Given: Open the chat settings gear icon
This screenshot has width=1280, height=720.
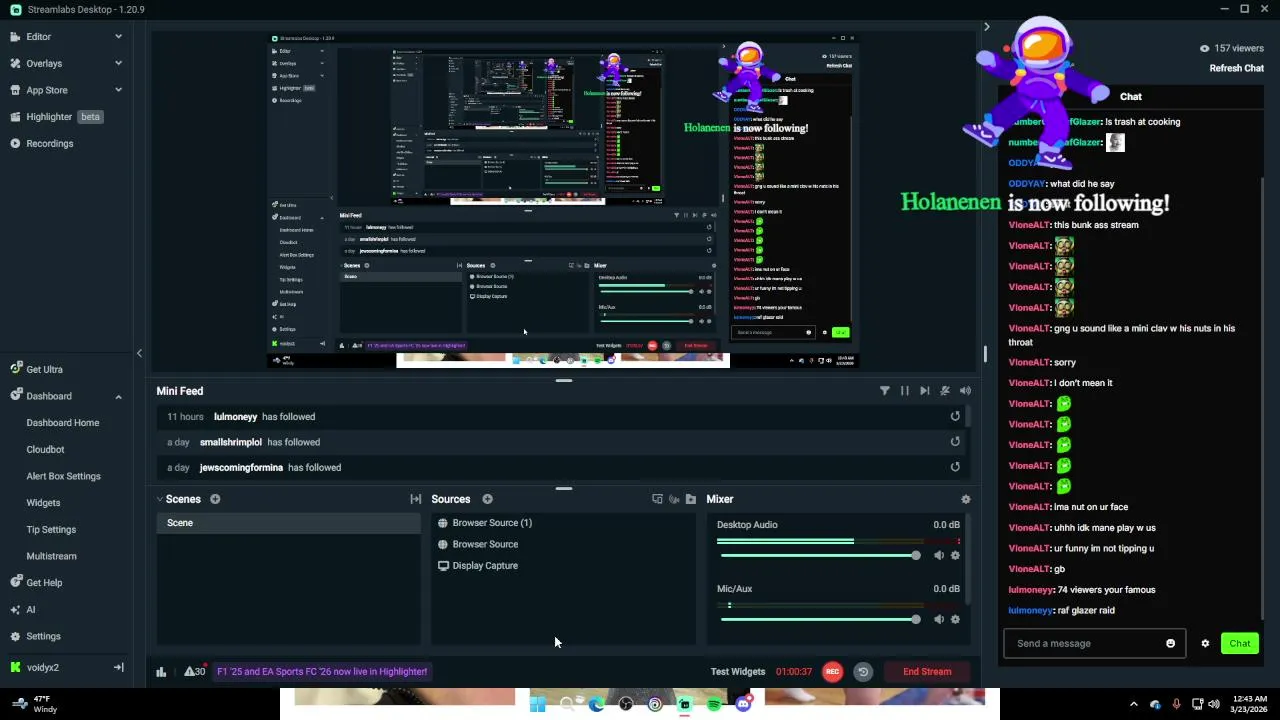Looking at the screenshot, I should pos(1205,643).
